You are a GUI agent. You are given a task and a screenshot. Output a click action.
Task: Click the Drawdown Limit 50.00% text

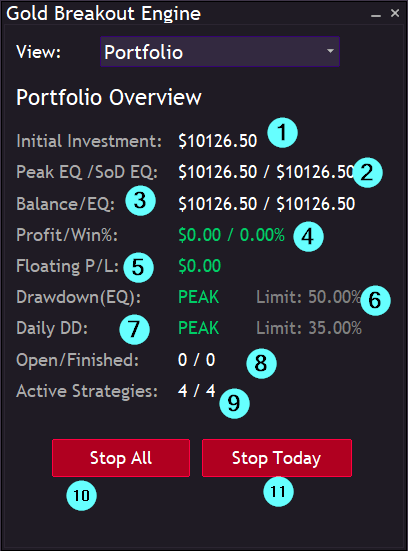(x=309, y=297)
